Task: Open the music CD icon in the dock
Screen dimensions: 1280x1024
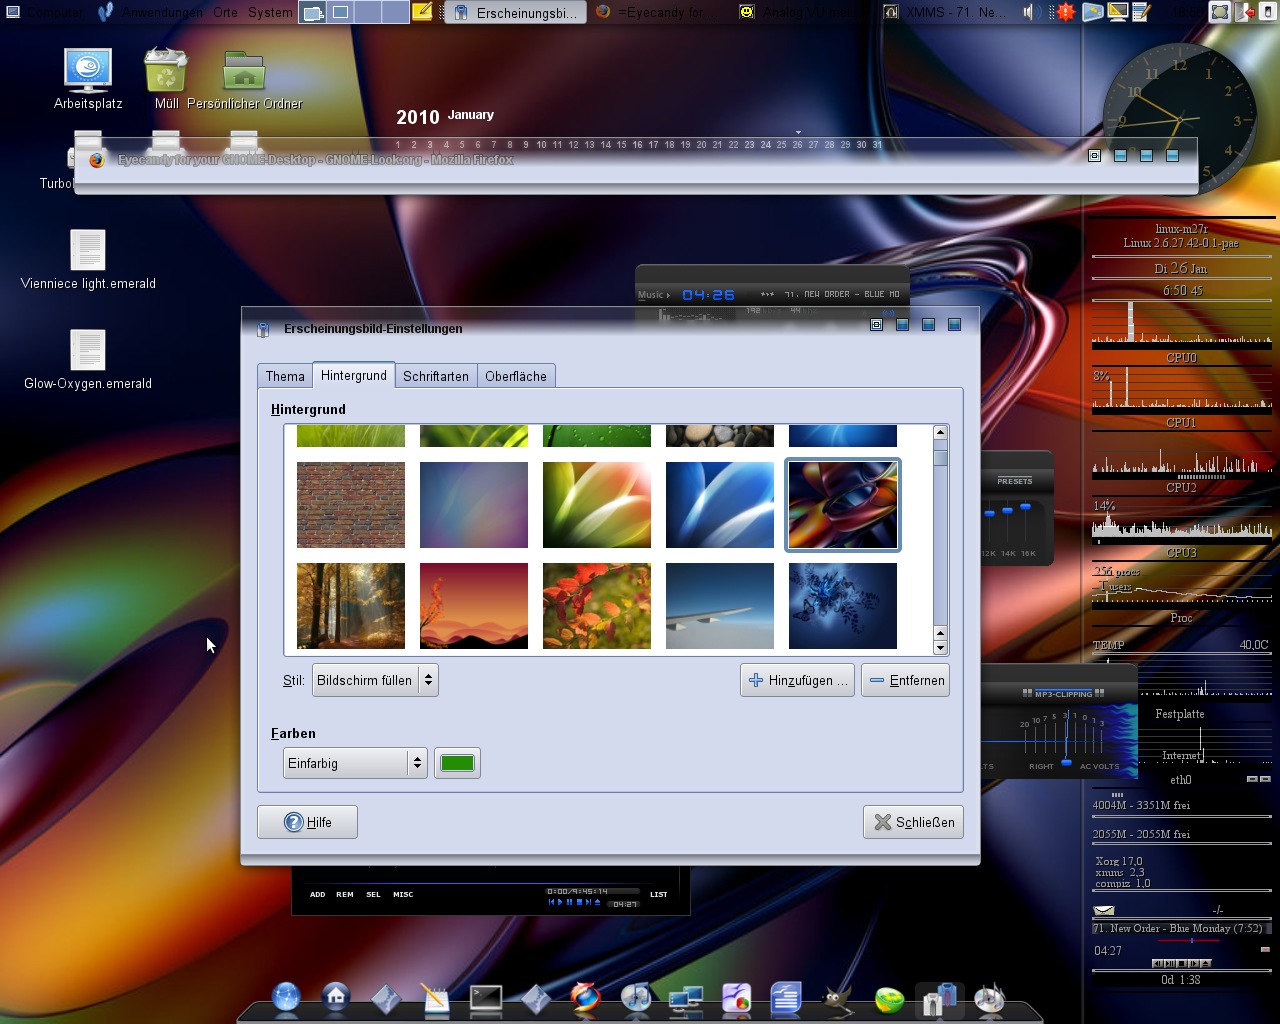Action: tap(636, 997)
